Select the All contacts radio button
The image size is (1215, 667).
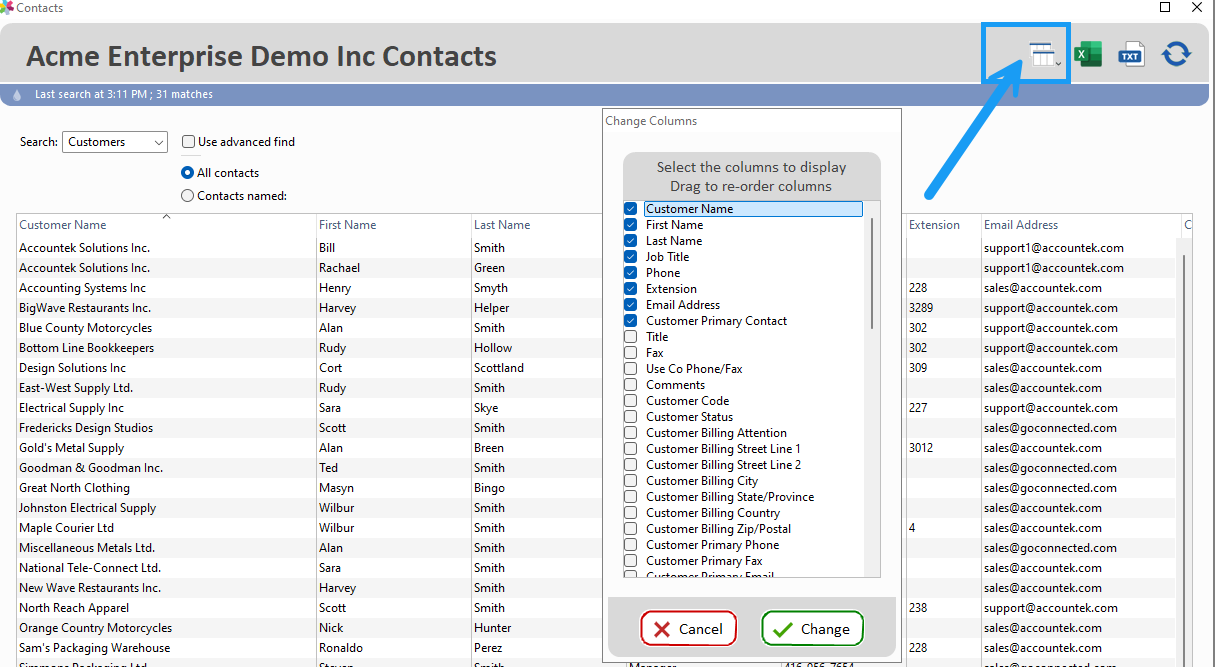(x=187, y=173)
